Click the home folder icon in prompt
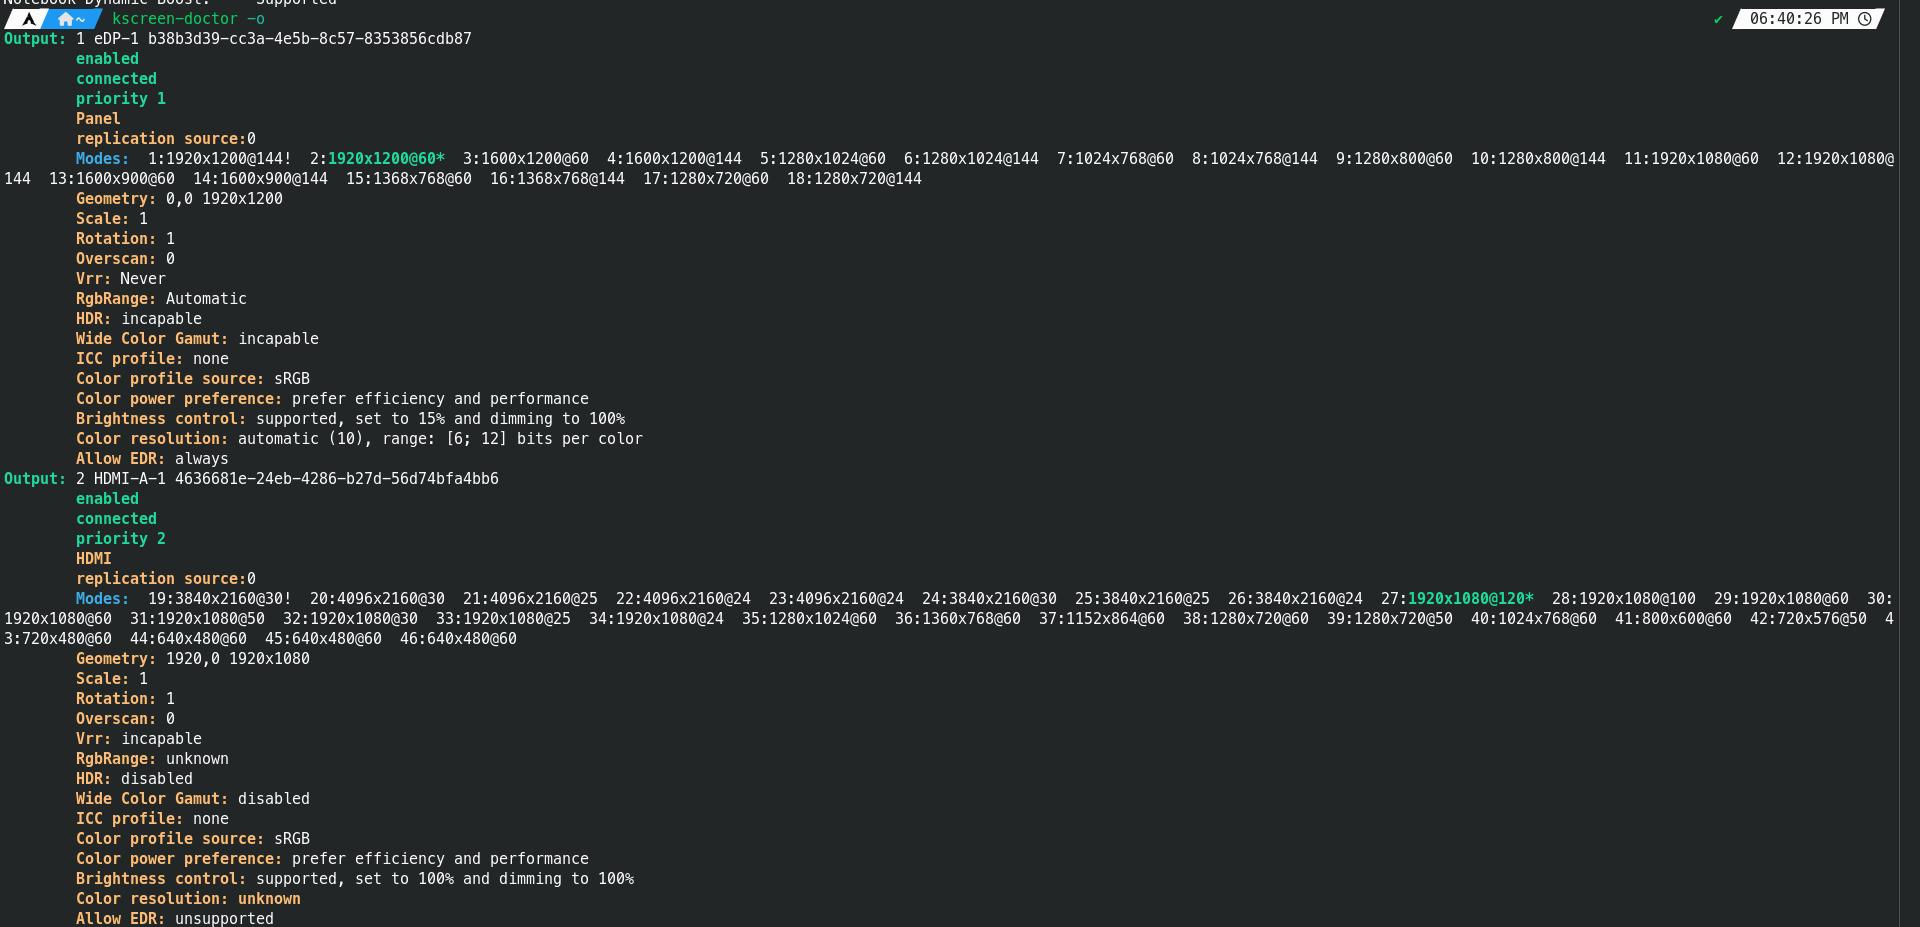The image size is (1920, 927). [x=66, y=19]
